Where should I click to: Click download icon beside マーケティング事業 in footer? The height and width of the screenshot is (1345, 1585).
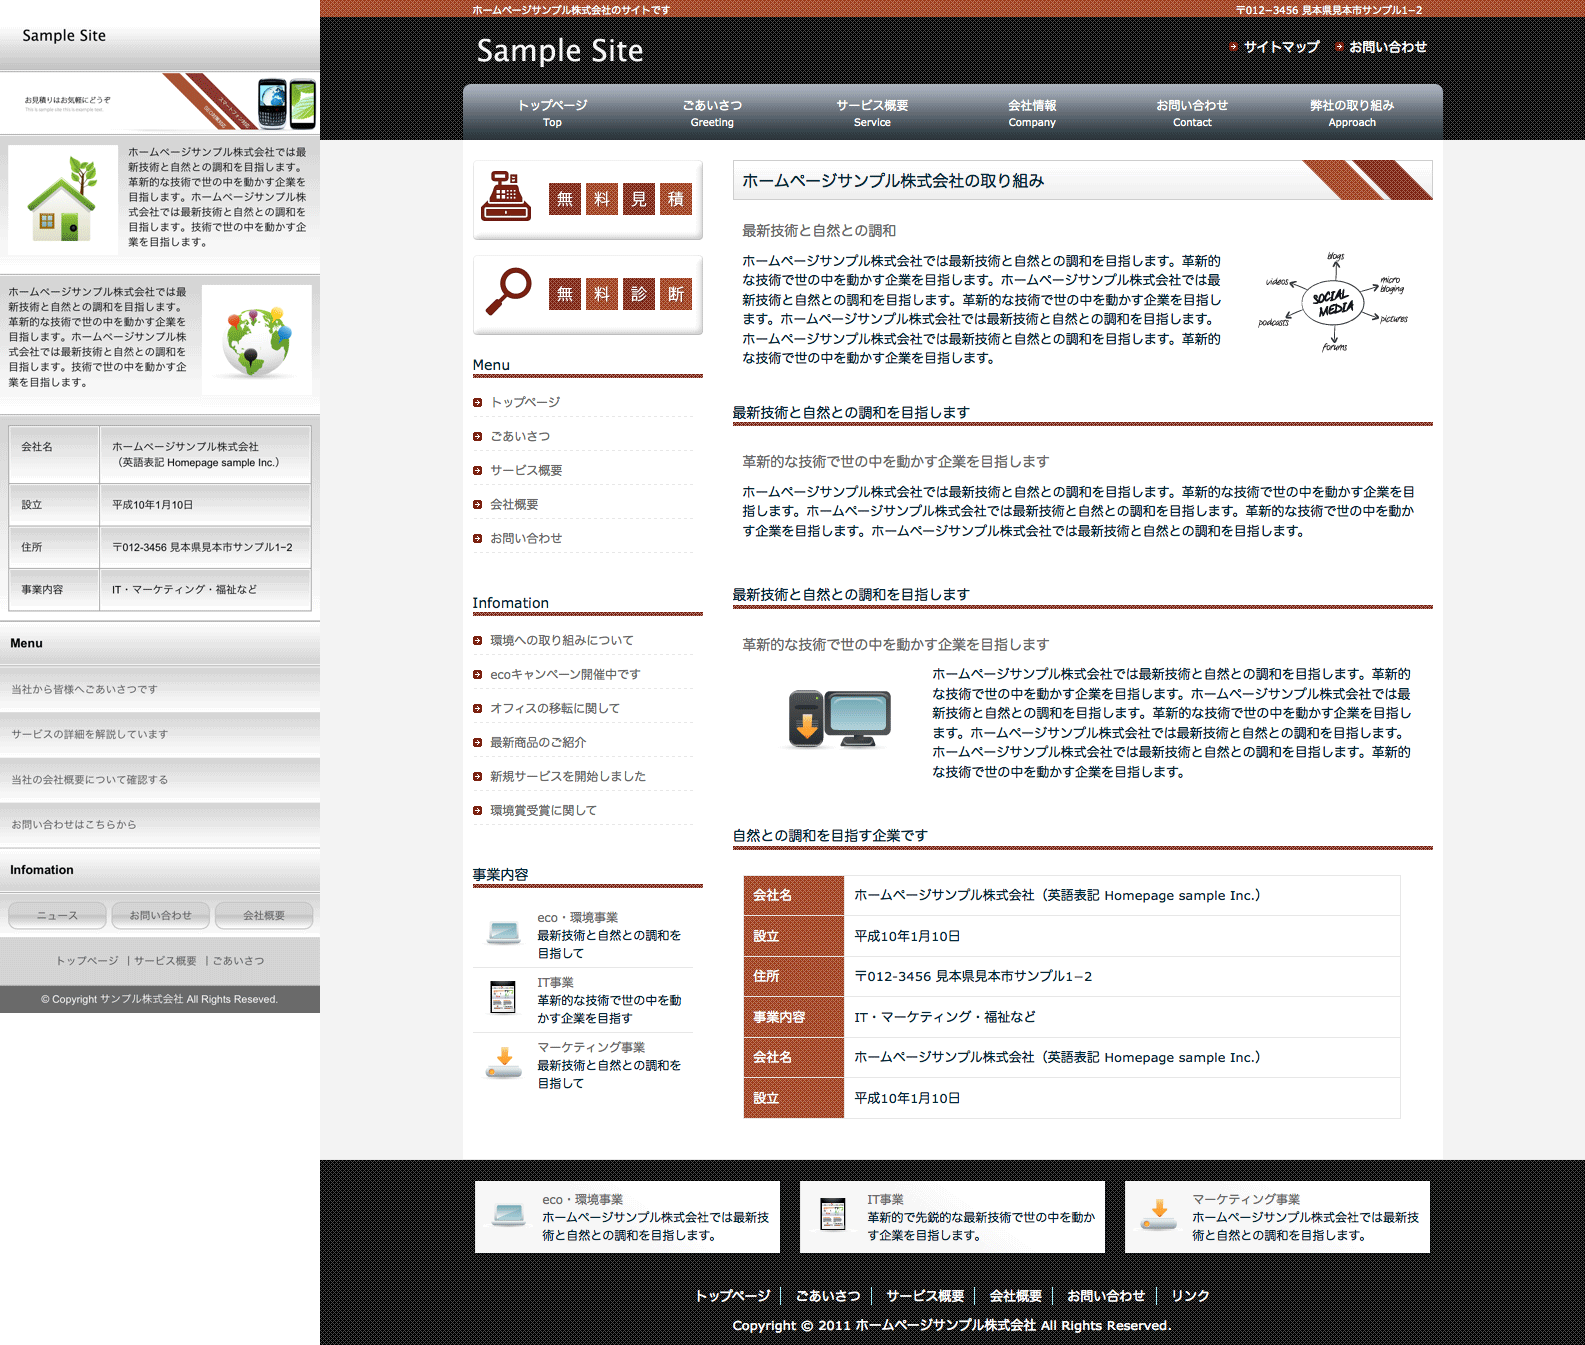pyautogui.click(x=1159, y=1215)
